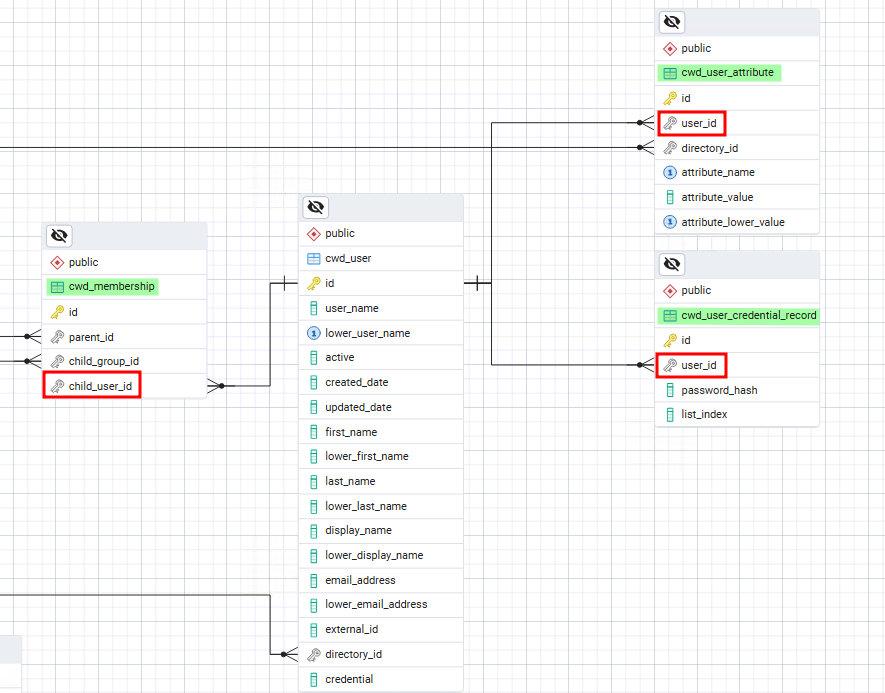Select the cwd_user table name
The width and height of the screenshot is (885, 693).
tap(348, 258)
